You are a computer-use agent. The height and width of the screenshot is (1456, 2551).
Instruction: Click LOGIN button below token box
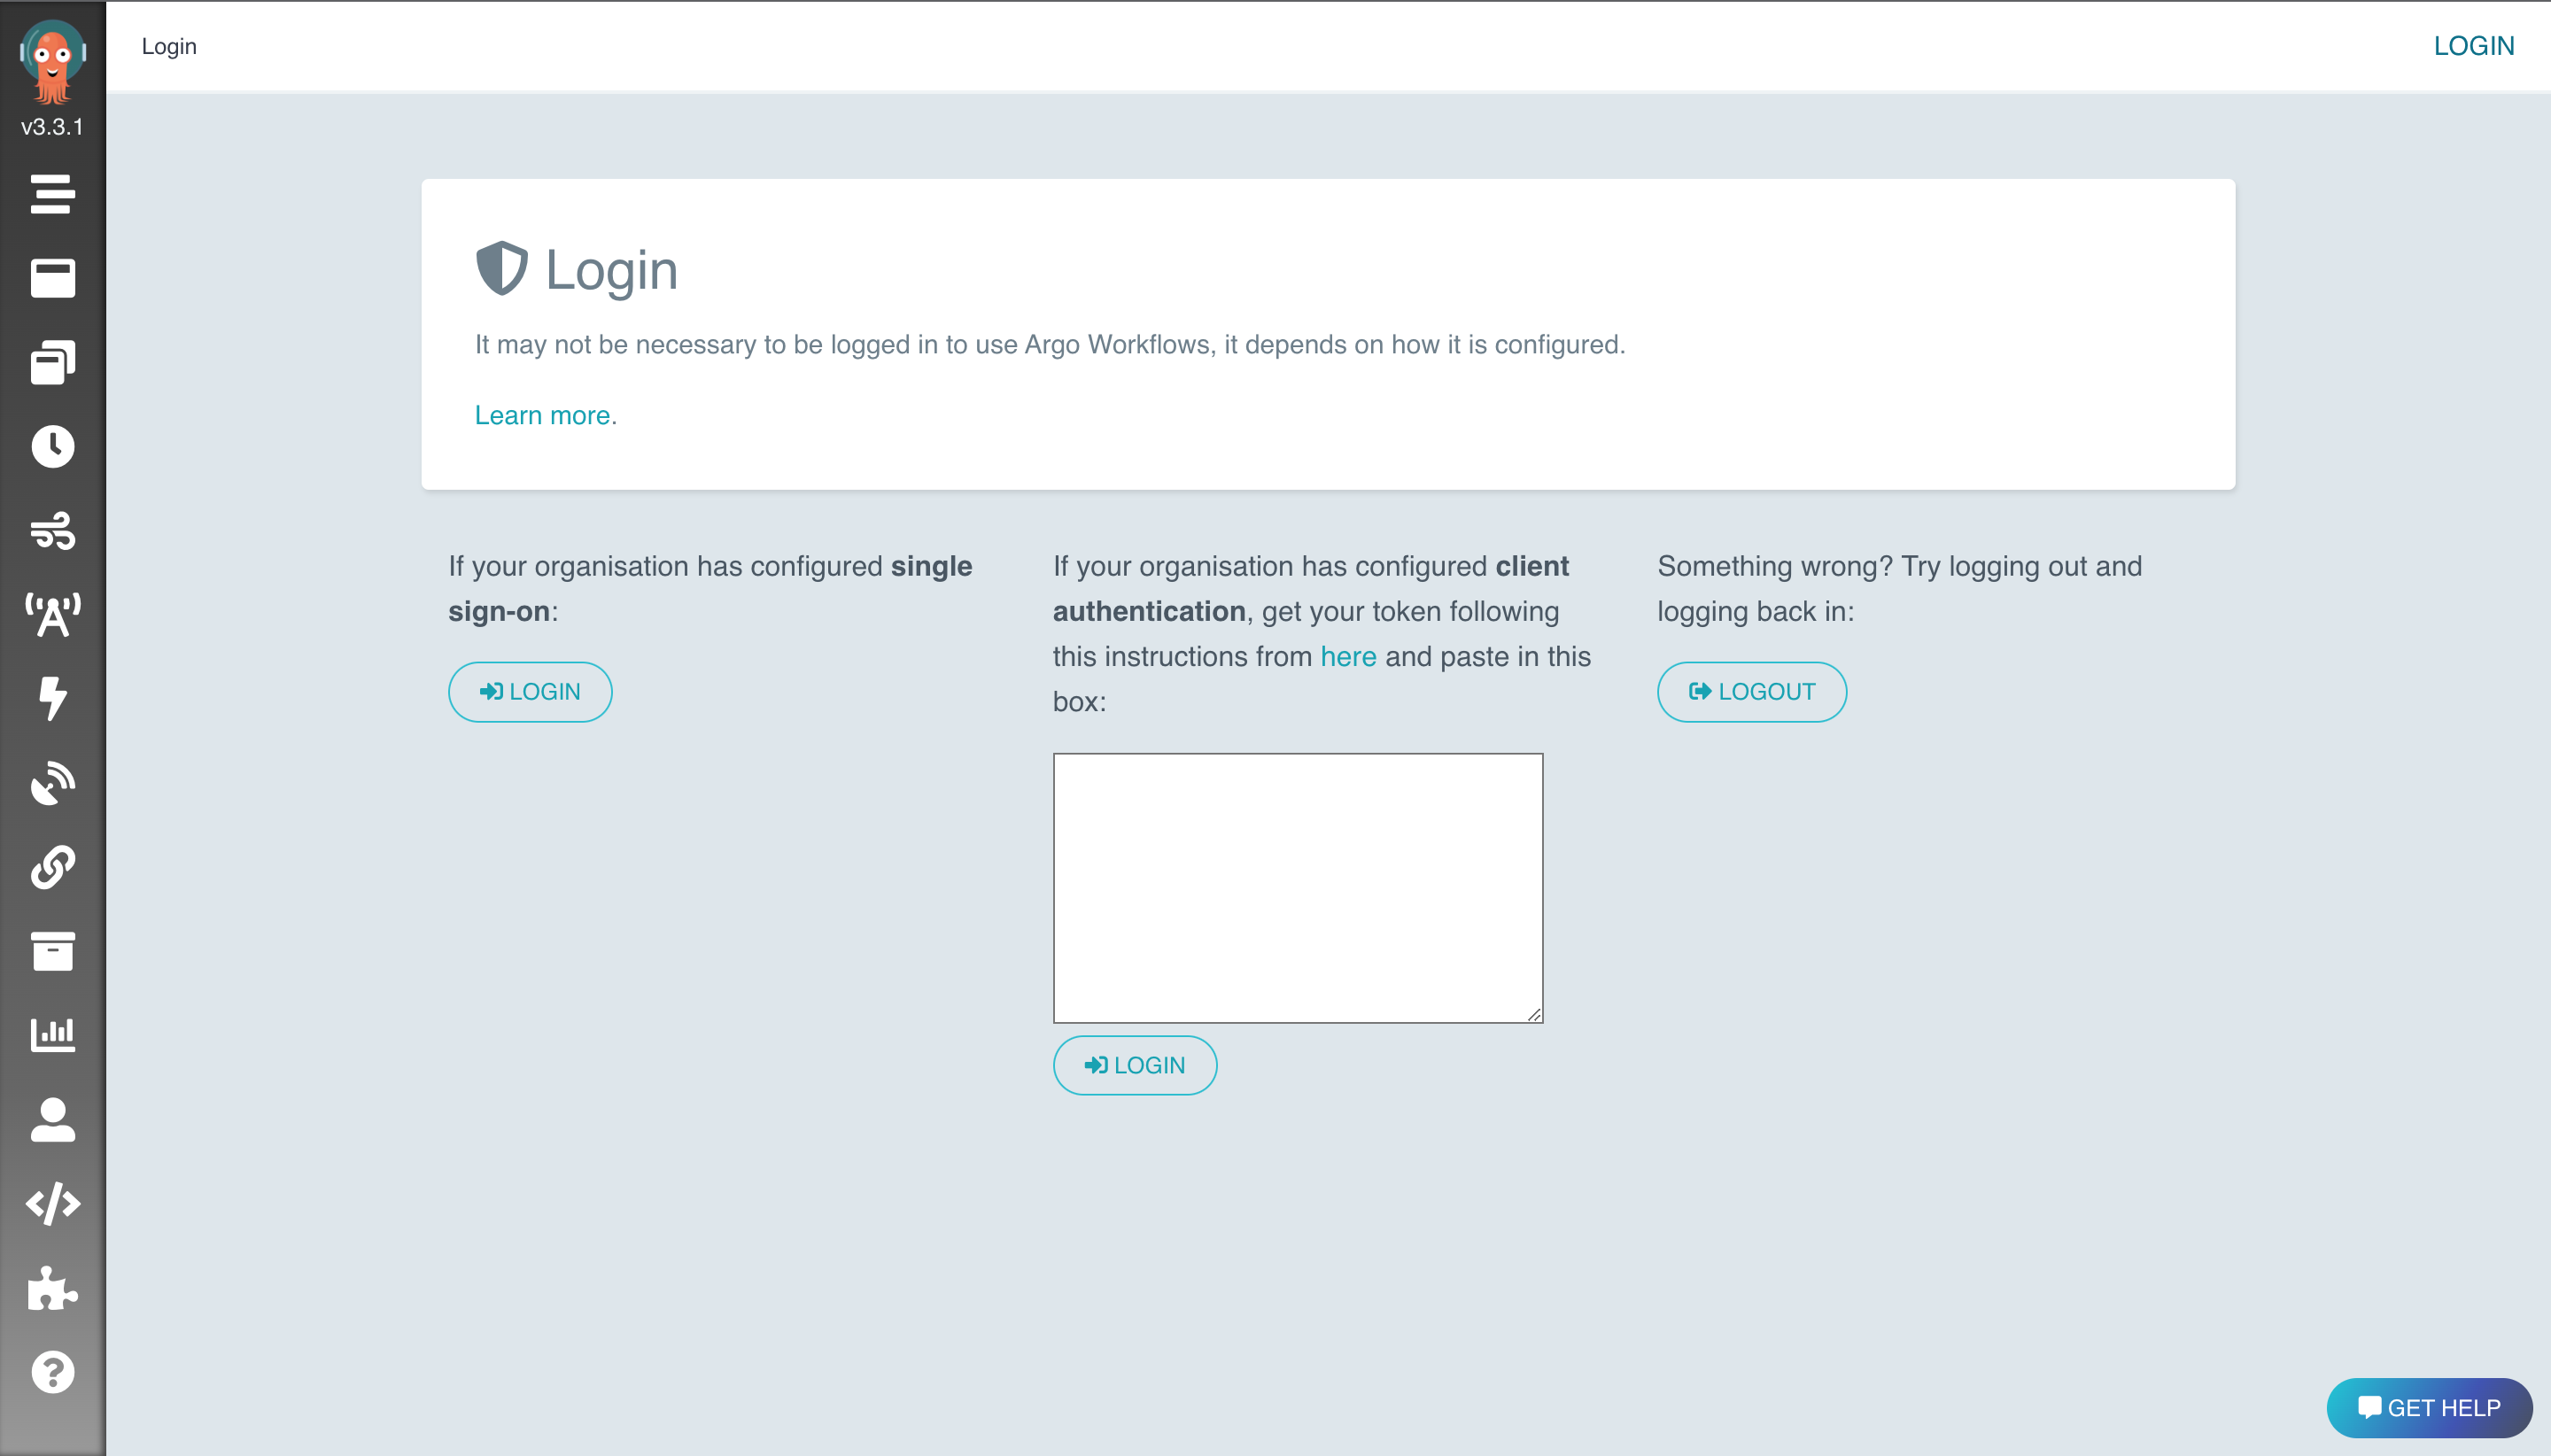[x=1134, y=1065]
